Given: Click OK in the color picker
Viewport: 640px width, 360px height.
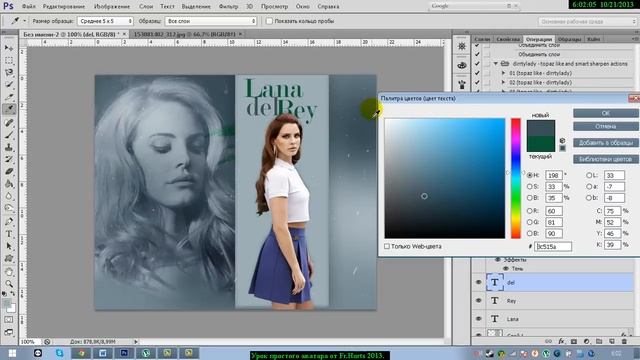Looking at the screenshot, I should pyautogui.click(x=605, y=113).
